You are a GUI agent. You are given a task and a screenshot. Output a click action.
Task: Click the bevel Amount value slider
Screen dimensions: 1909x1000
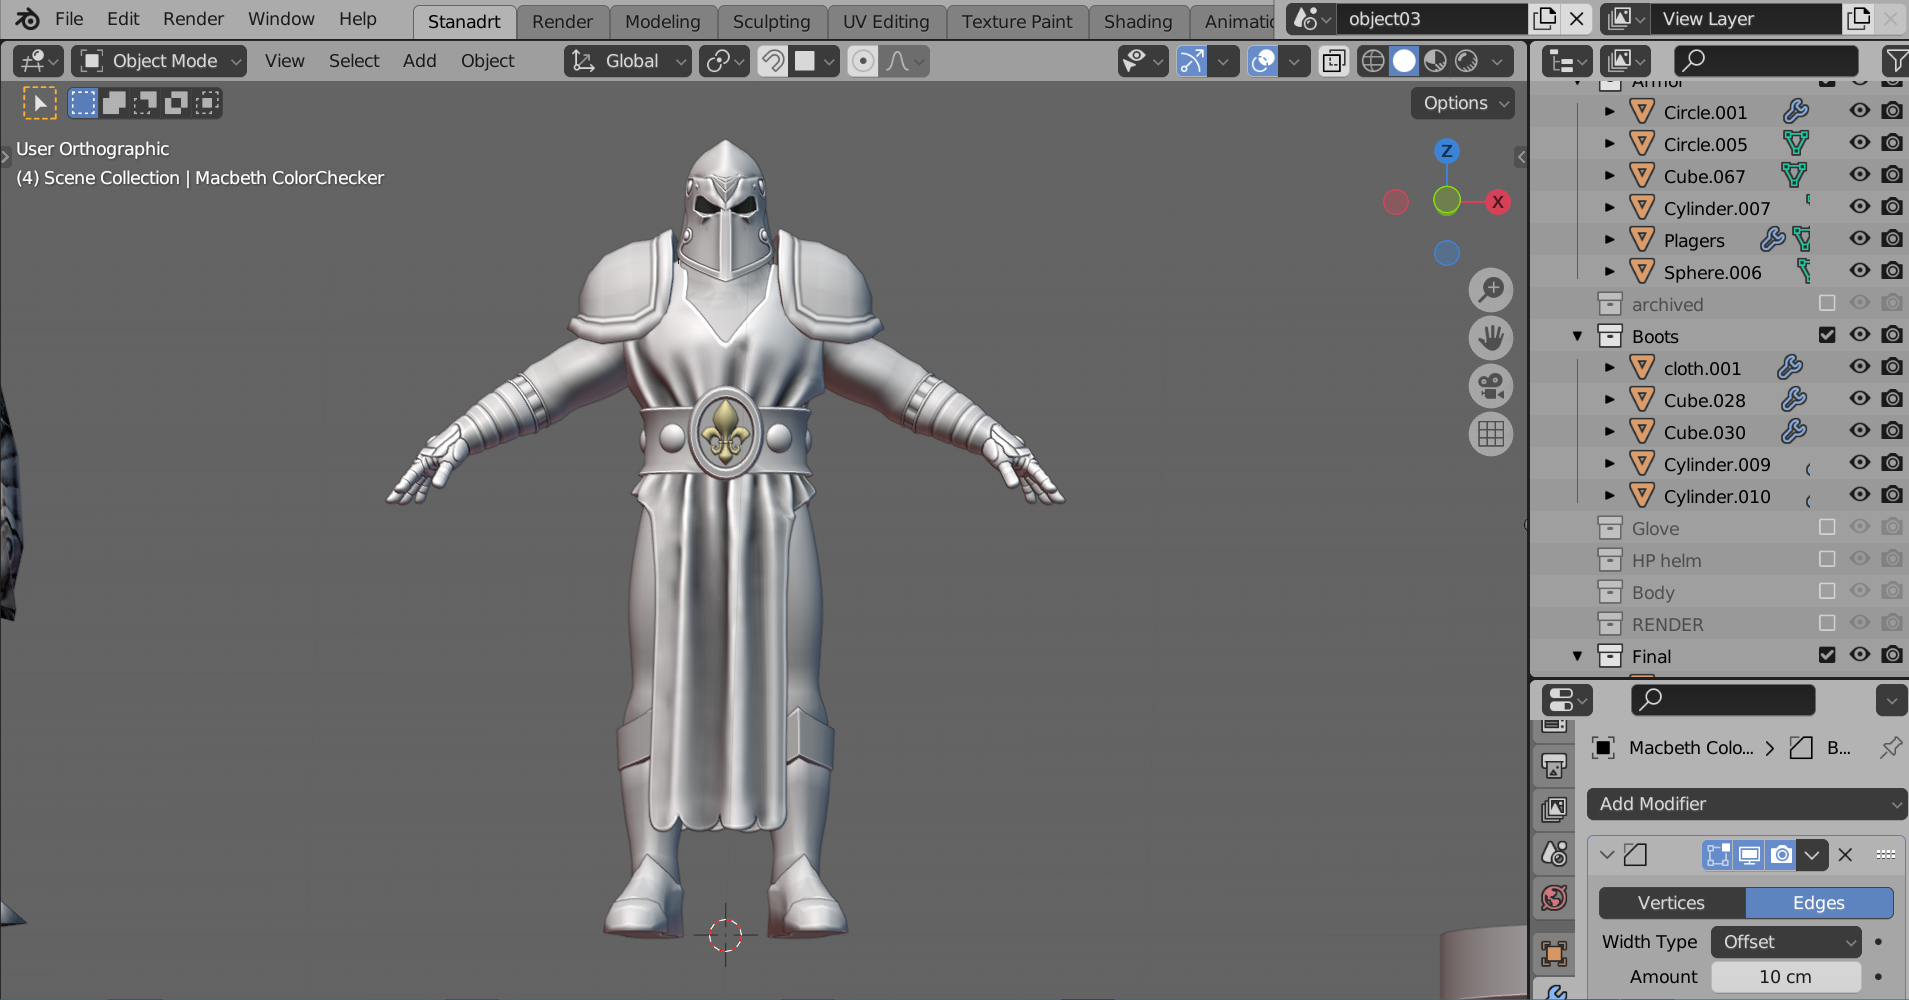coord(1785,977)
